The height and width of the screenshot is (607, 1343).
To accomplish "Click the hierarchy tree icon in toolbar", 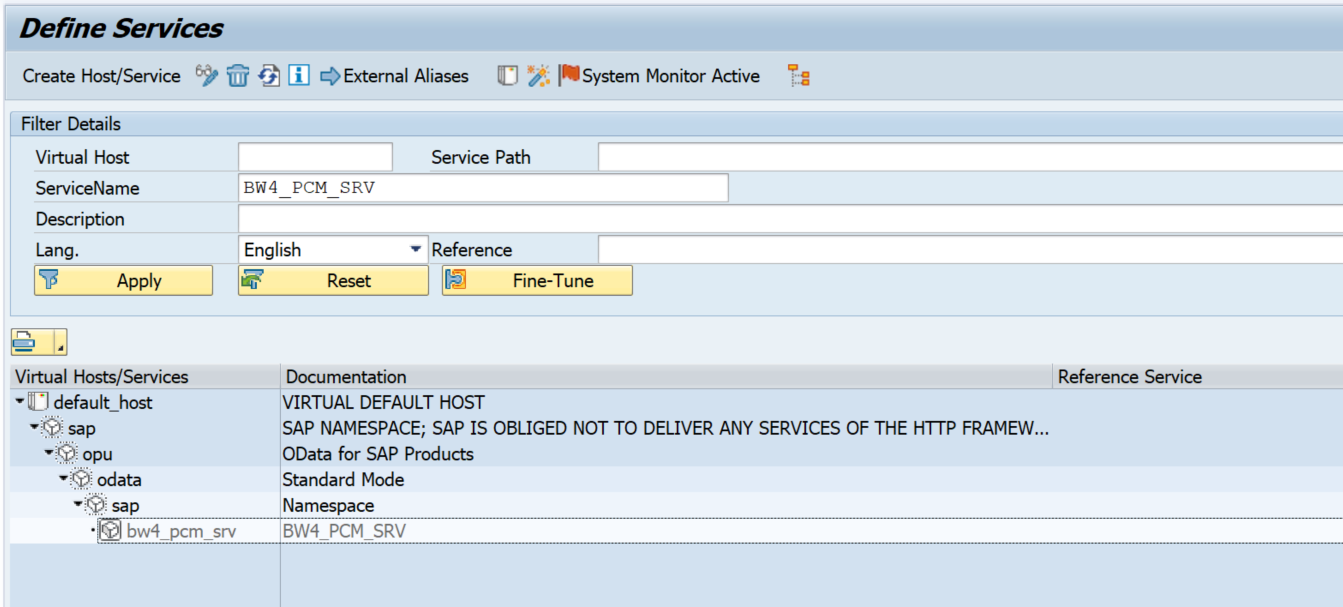I will pos(798,76).
